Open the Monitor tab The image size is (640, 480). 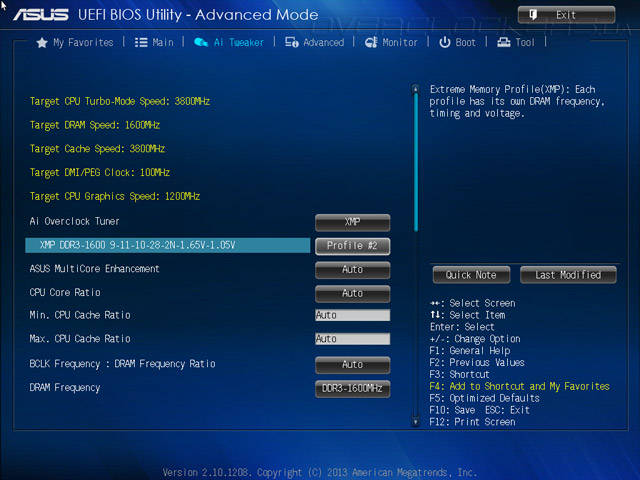391,42
